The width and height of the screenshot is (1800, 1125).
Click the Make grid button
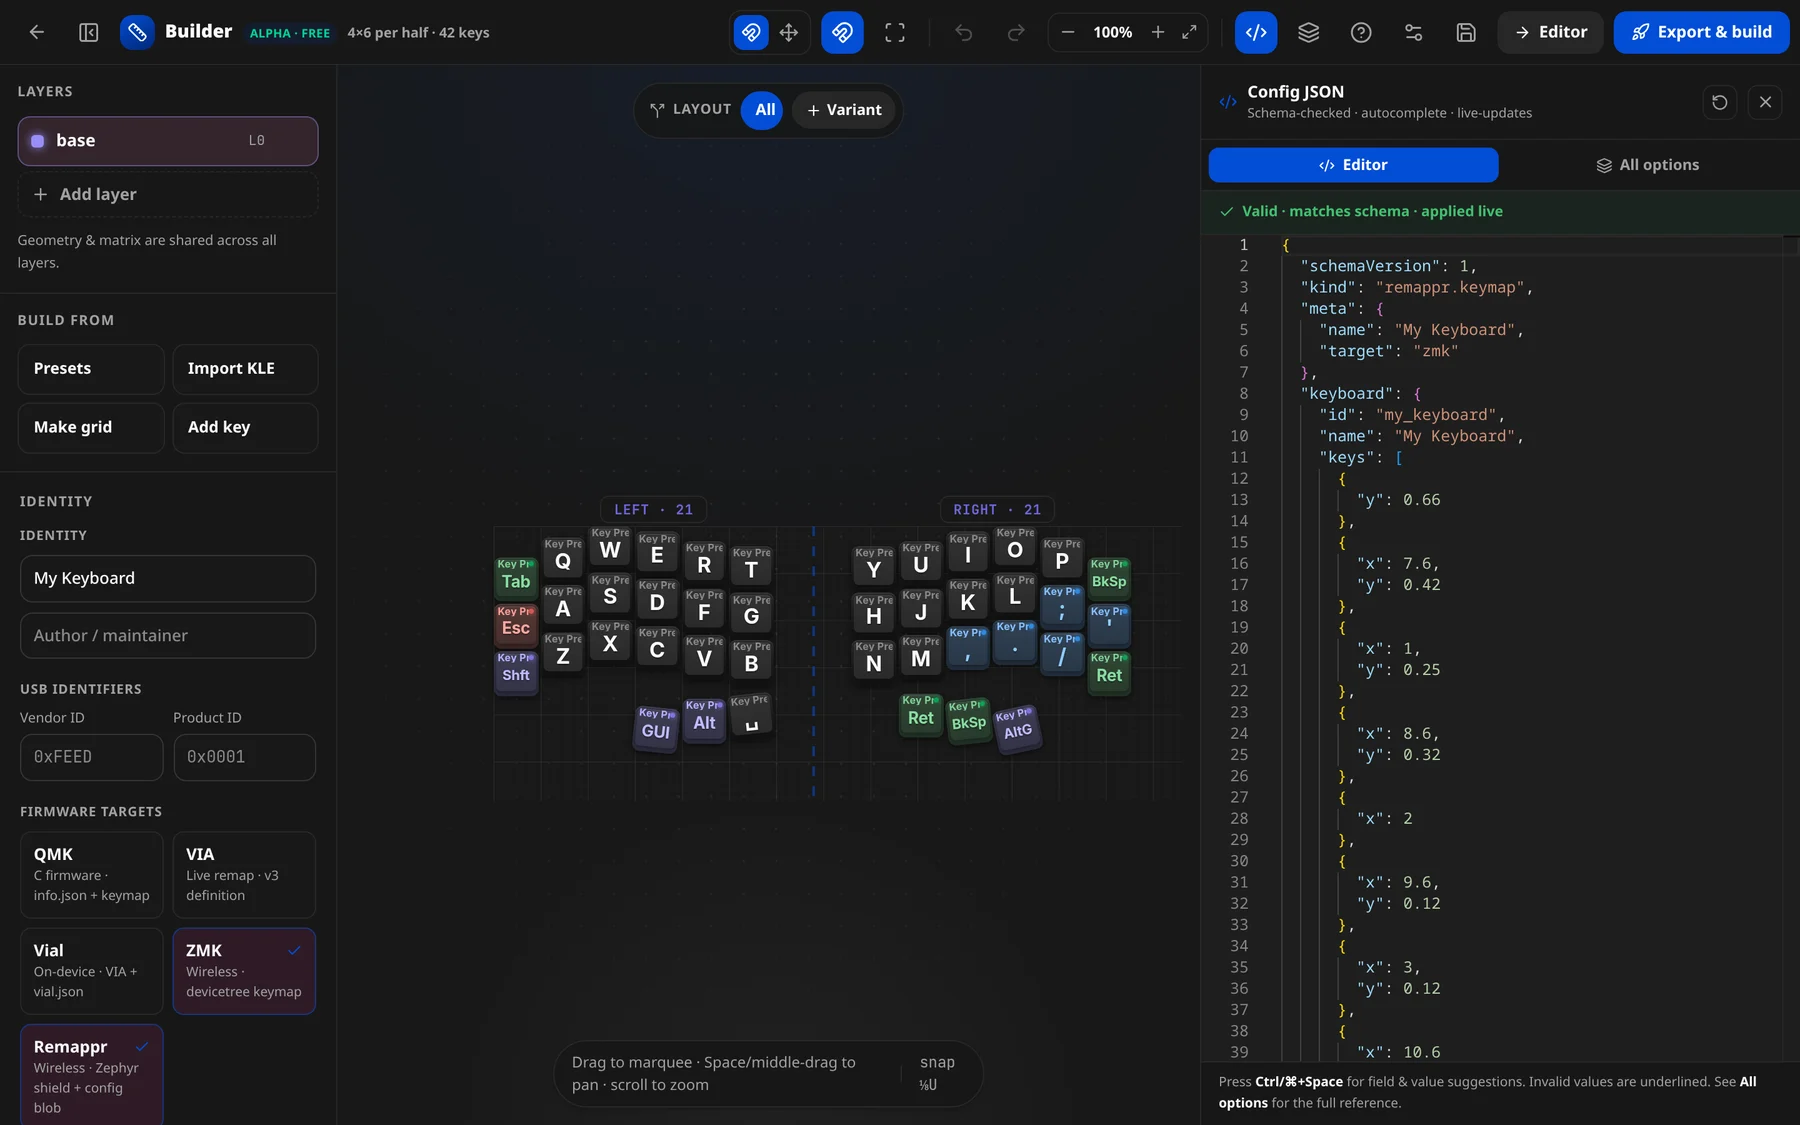91,428
